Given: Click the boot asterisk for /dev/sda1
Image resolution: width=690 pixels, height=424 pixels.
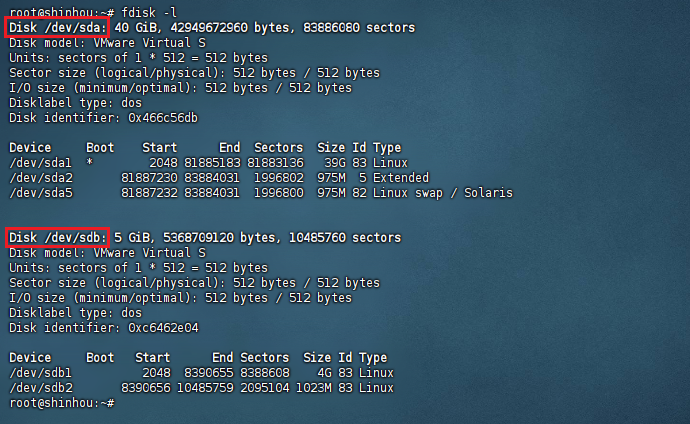Looking at the screenshot, I should [x=90, y=163].
